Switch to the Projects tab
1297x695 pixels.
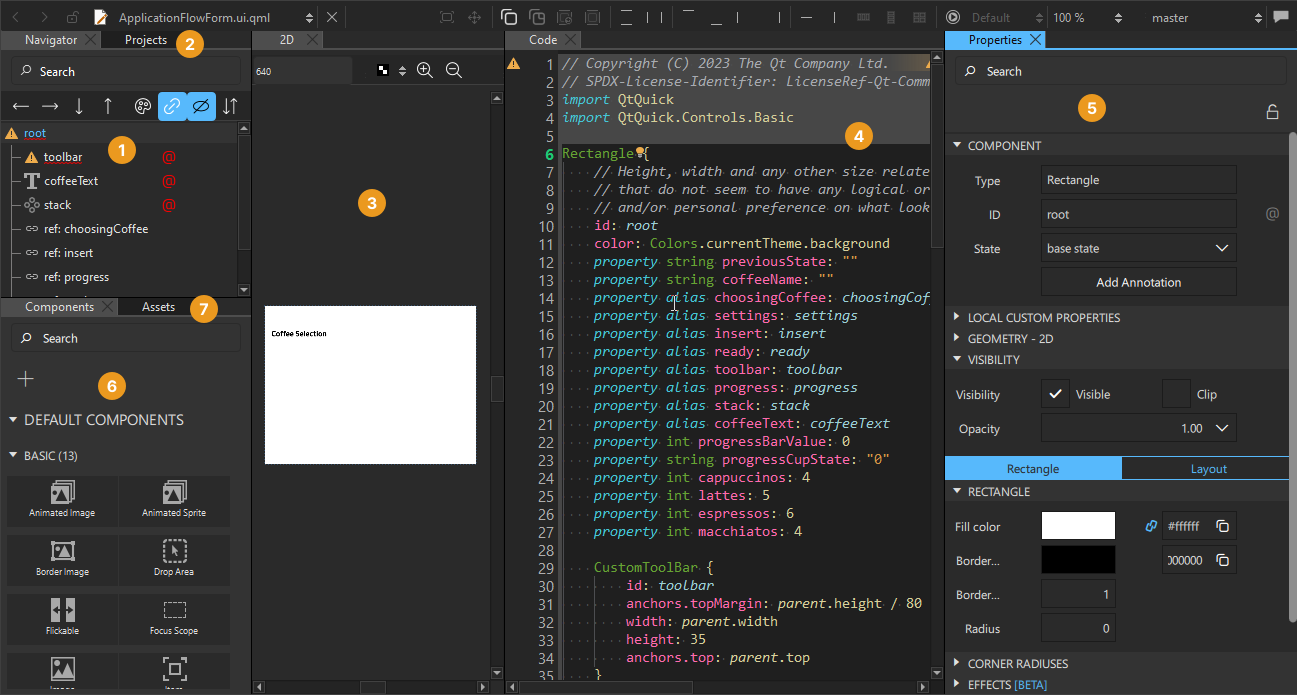tap(146, 40)
